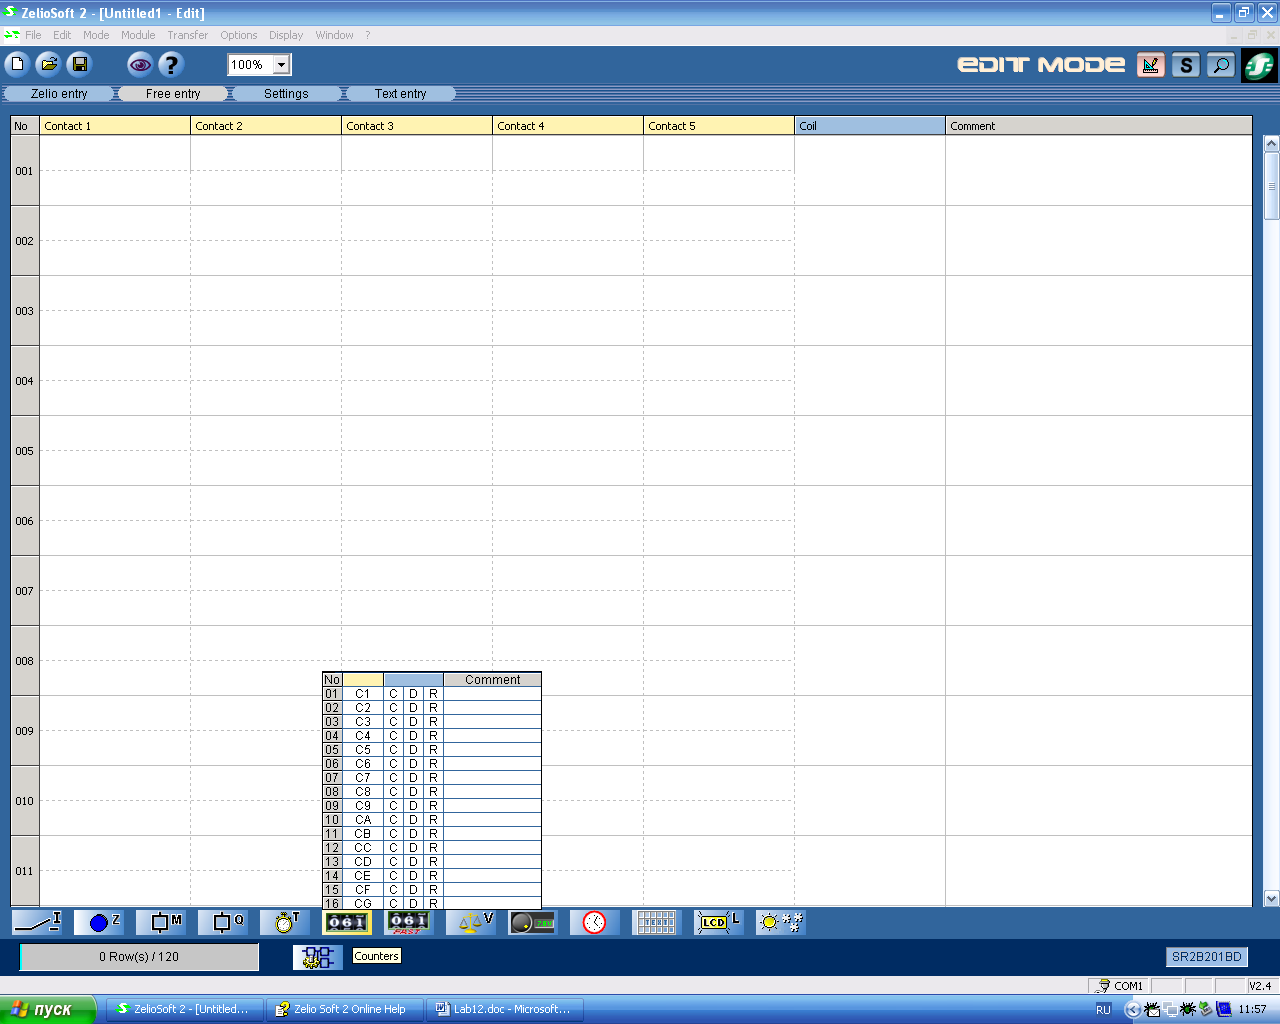Switch to Monitoring mode magnifier button
The width and height of the screenshot is (1280, 1024).
[1221, 65]
